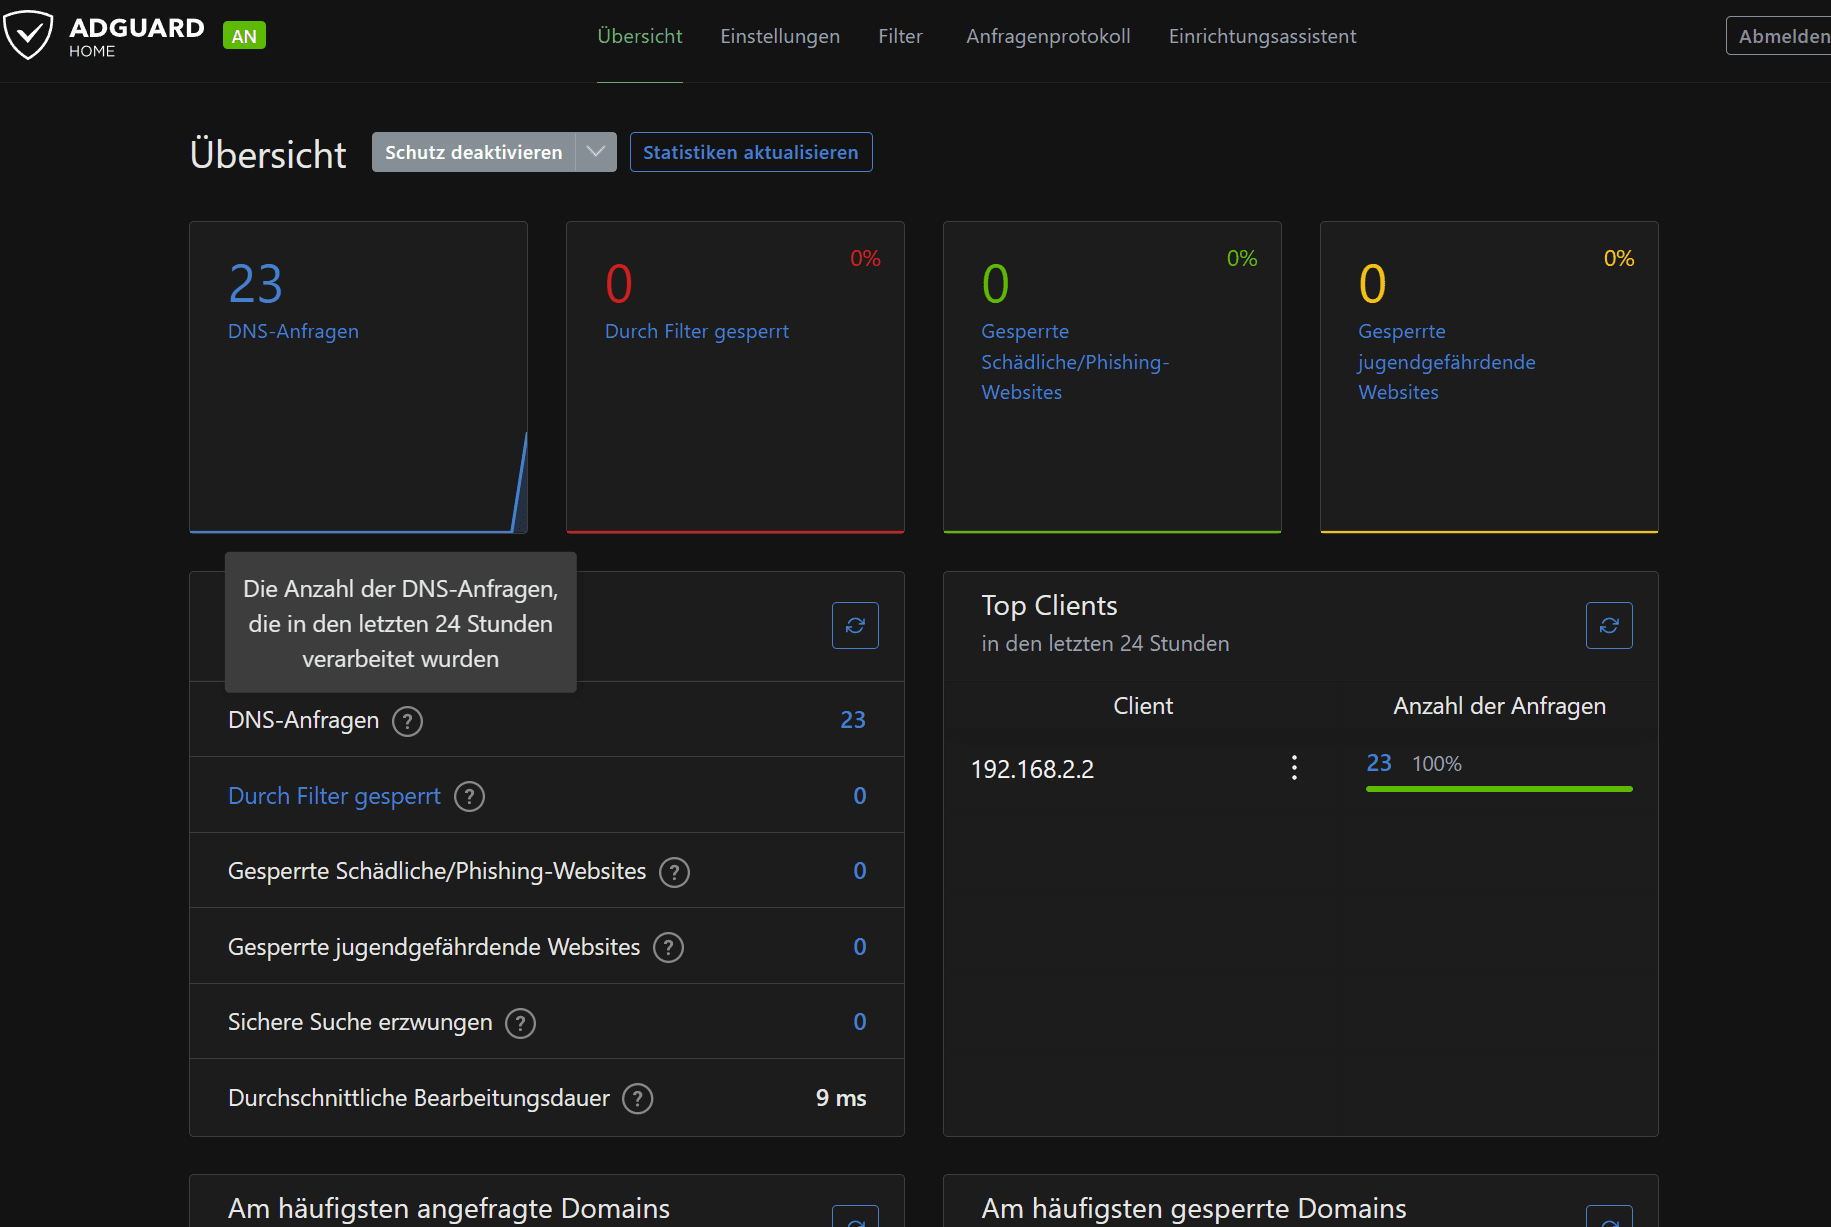Open the Filter menu

point(900,36)
